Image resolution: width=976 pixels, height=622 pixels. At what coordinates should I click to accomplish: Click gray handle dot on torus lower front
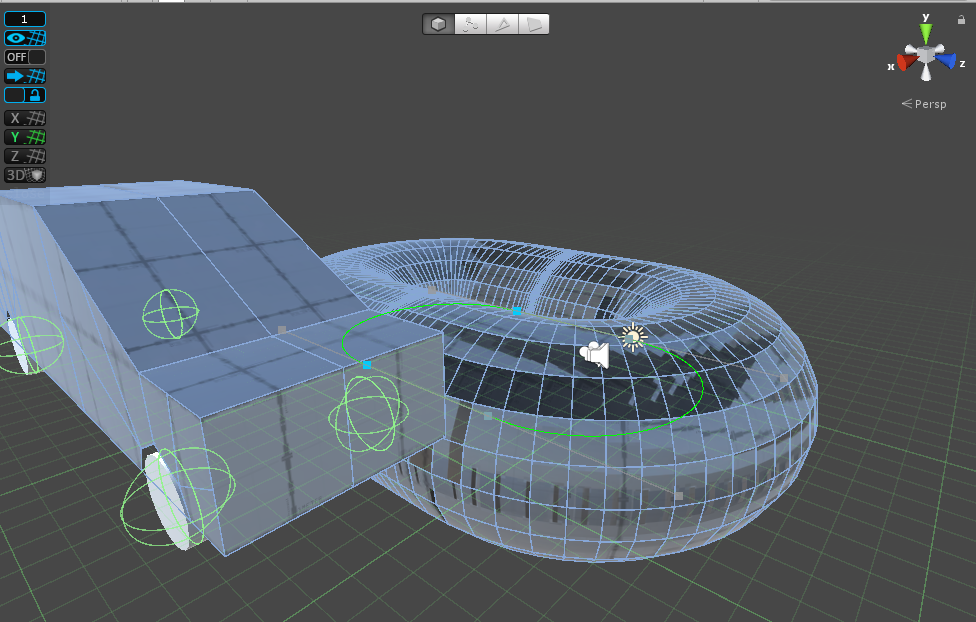coord(679,496)
